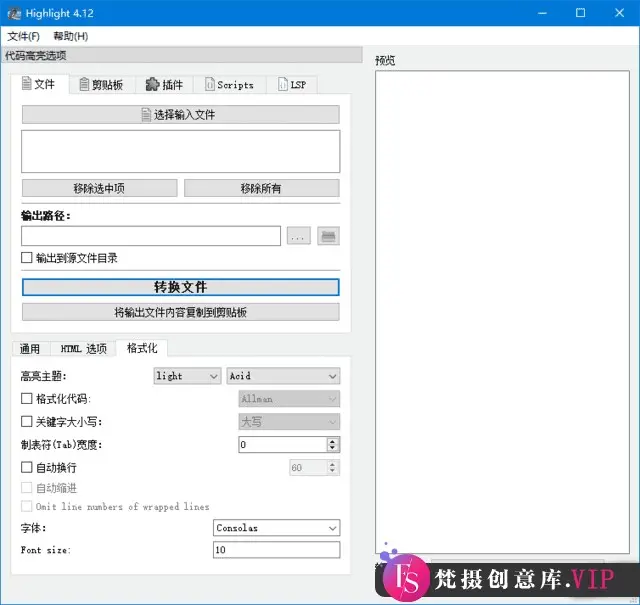This screenshot has height=605, width=640.
Task: Switch to the HTML 选项 tab
Action: click(x=83, y=349)
